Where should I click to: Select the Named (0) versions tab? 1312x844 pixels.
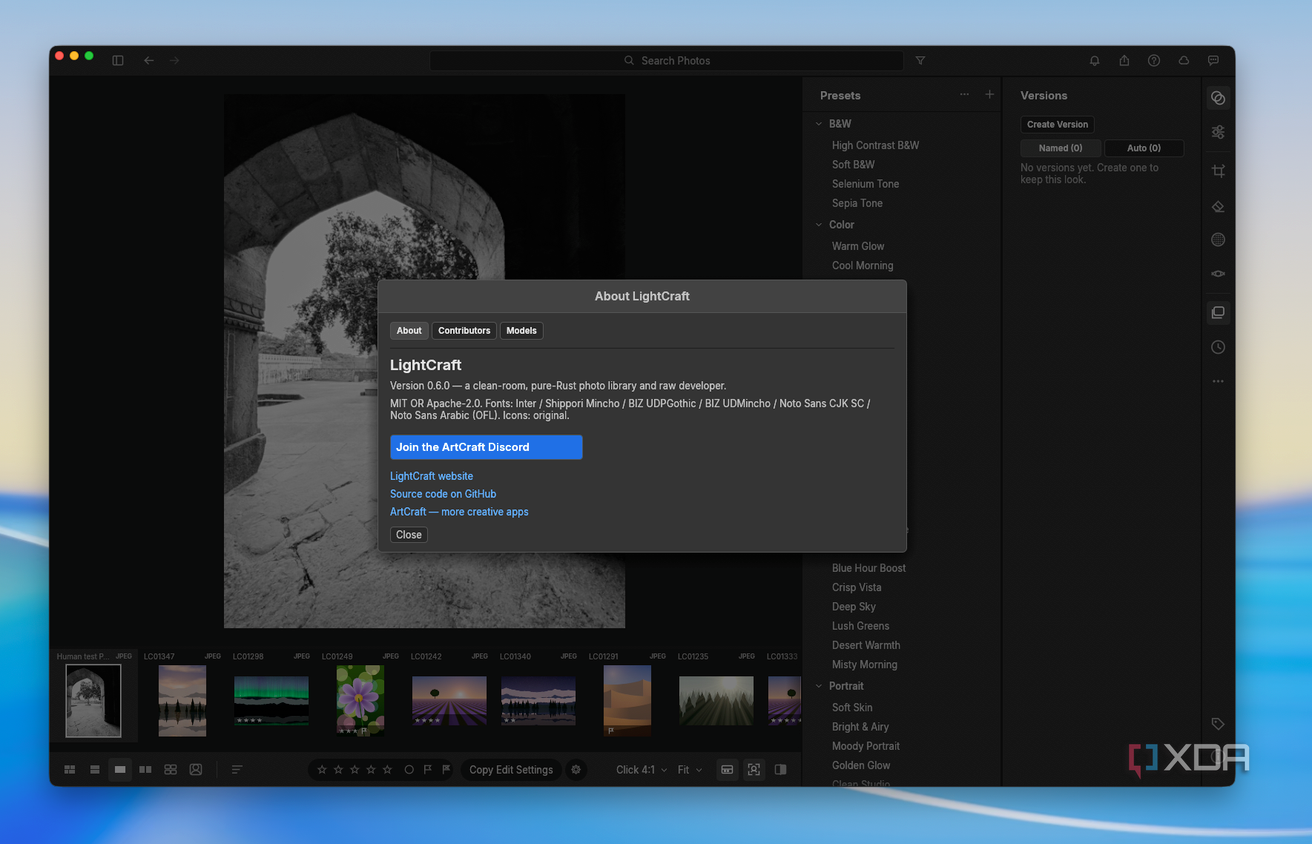pyautogui.click(x=1060, y=148)
